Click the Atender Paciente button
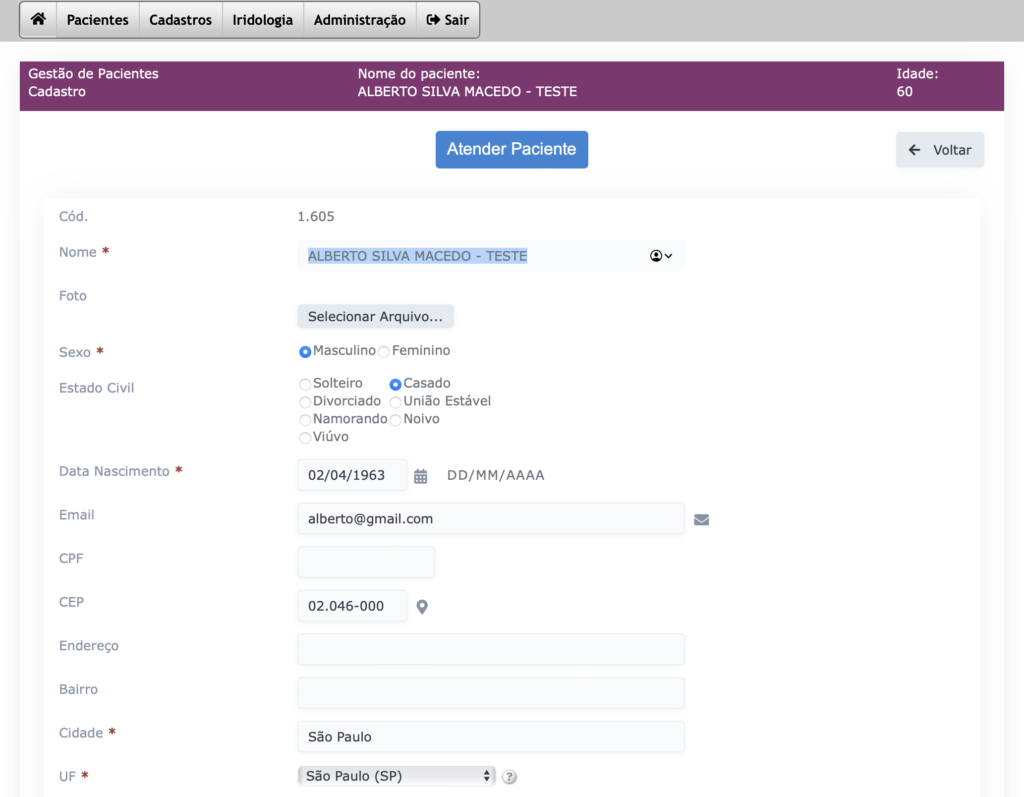This screenshot has width=1024, height=797. tap(511, 149)
